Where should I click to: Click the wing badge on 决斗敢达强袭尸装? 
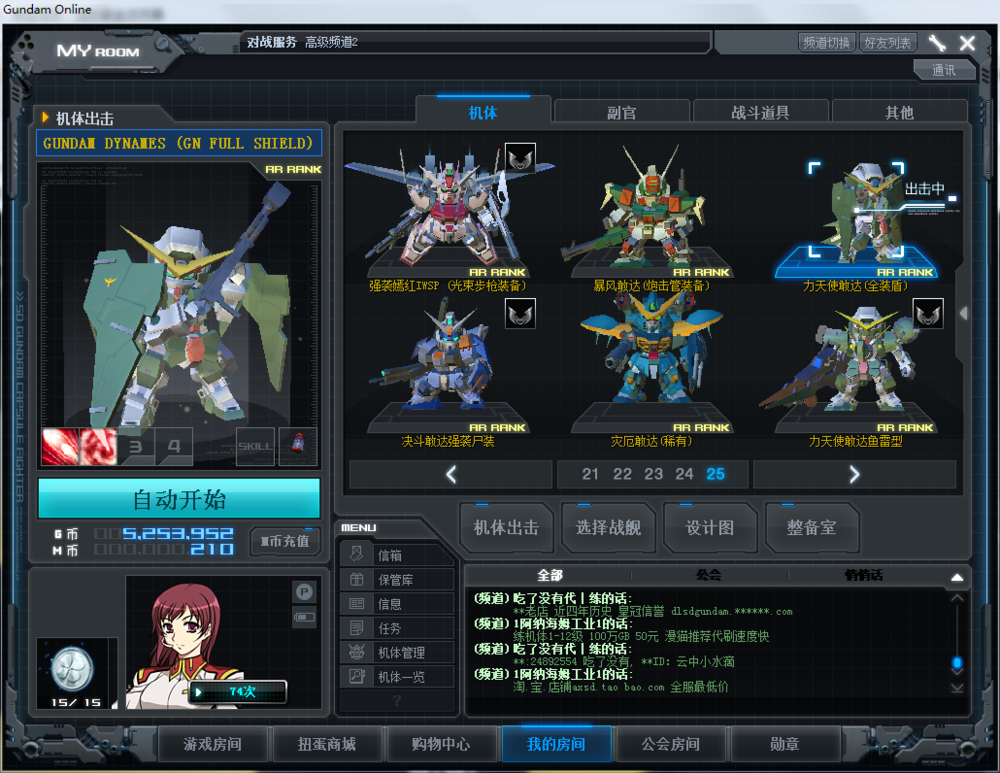[520, 313]
